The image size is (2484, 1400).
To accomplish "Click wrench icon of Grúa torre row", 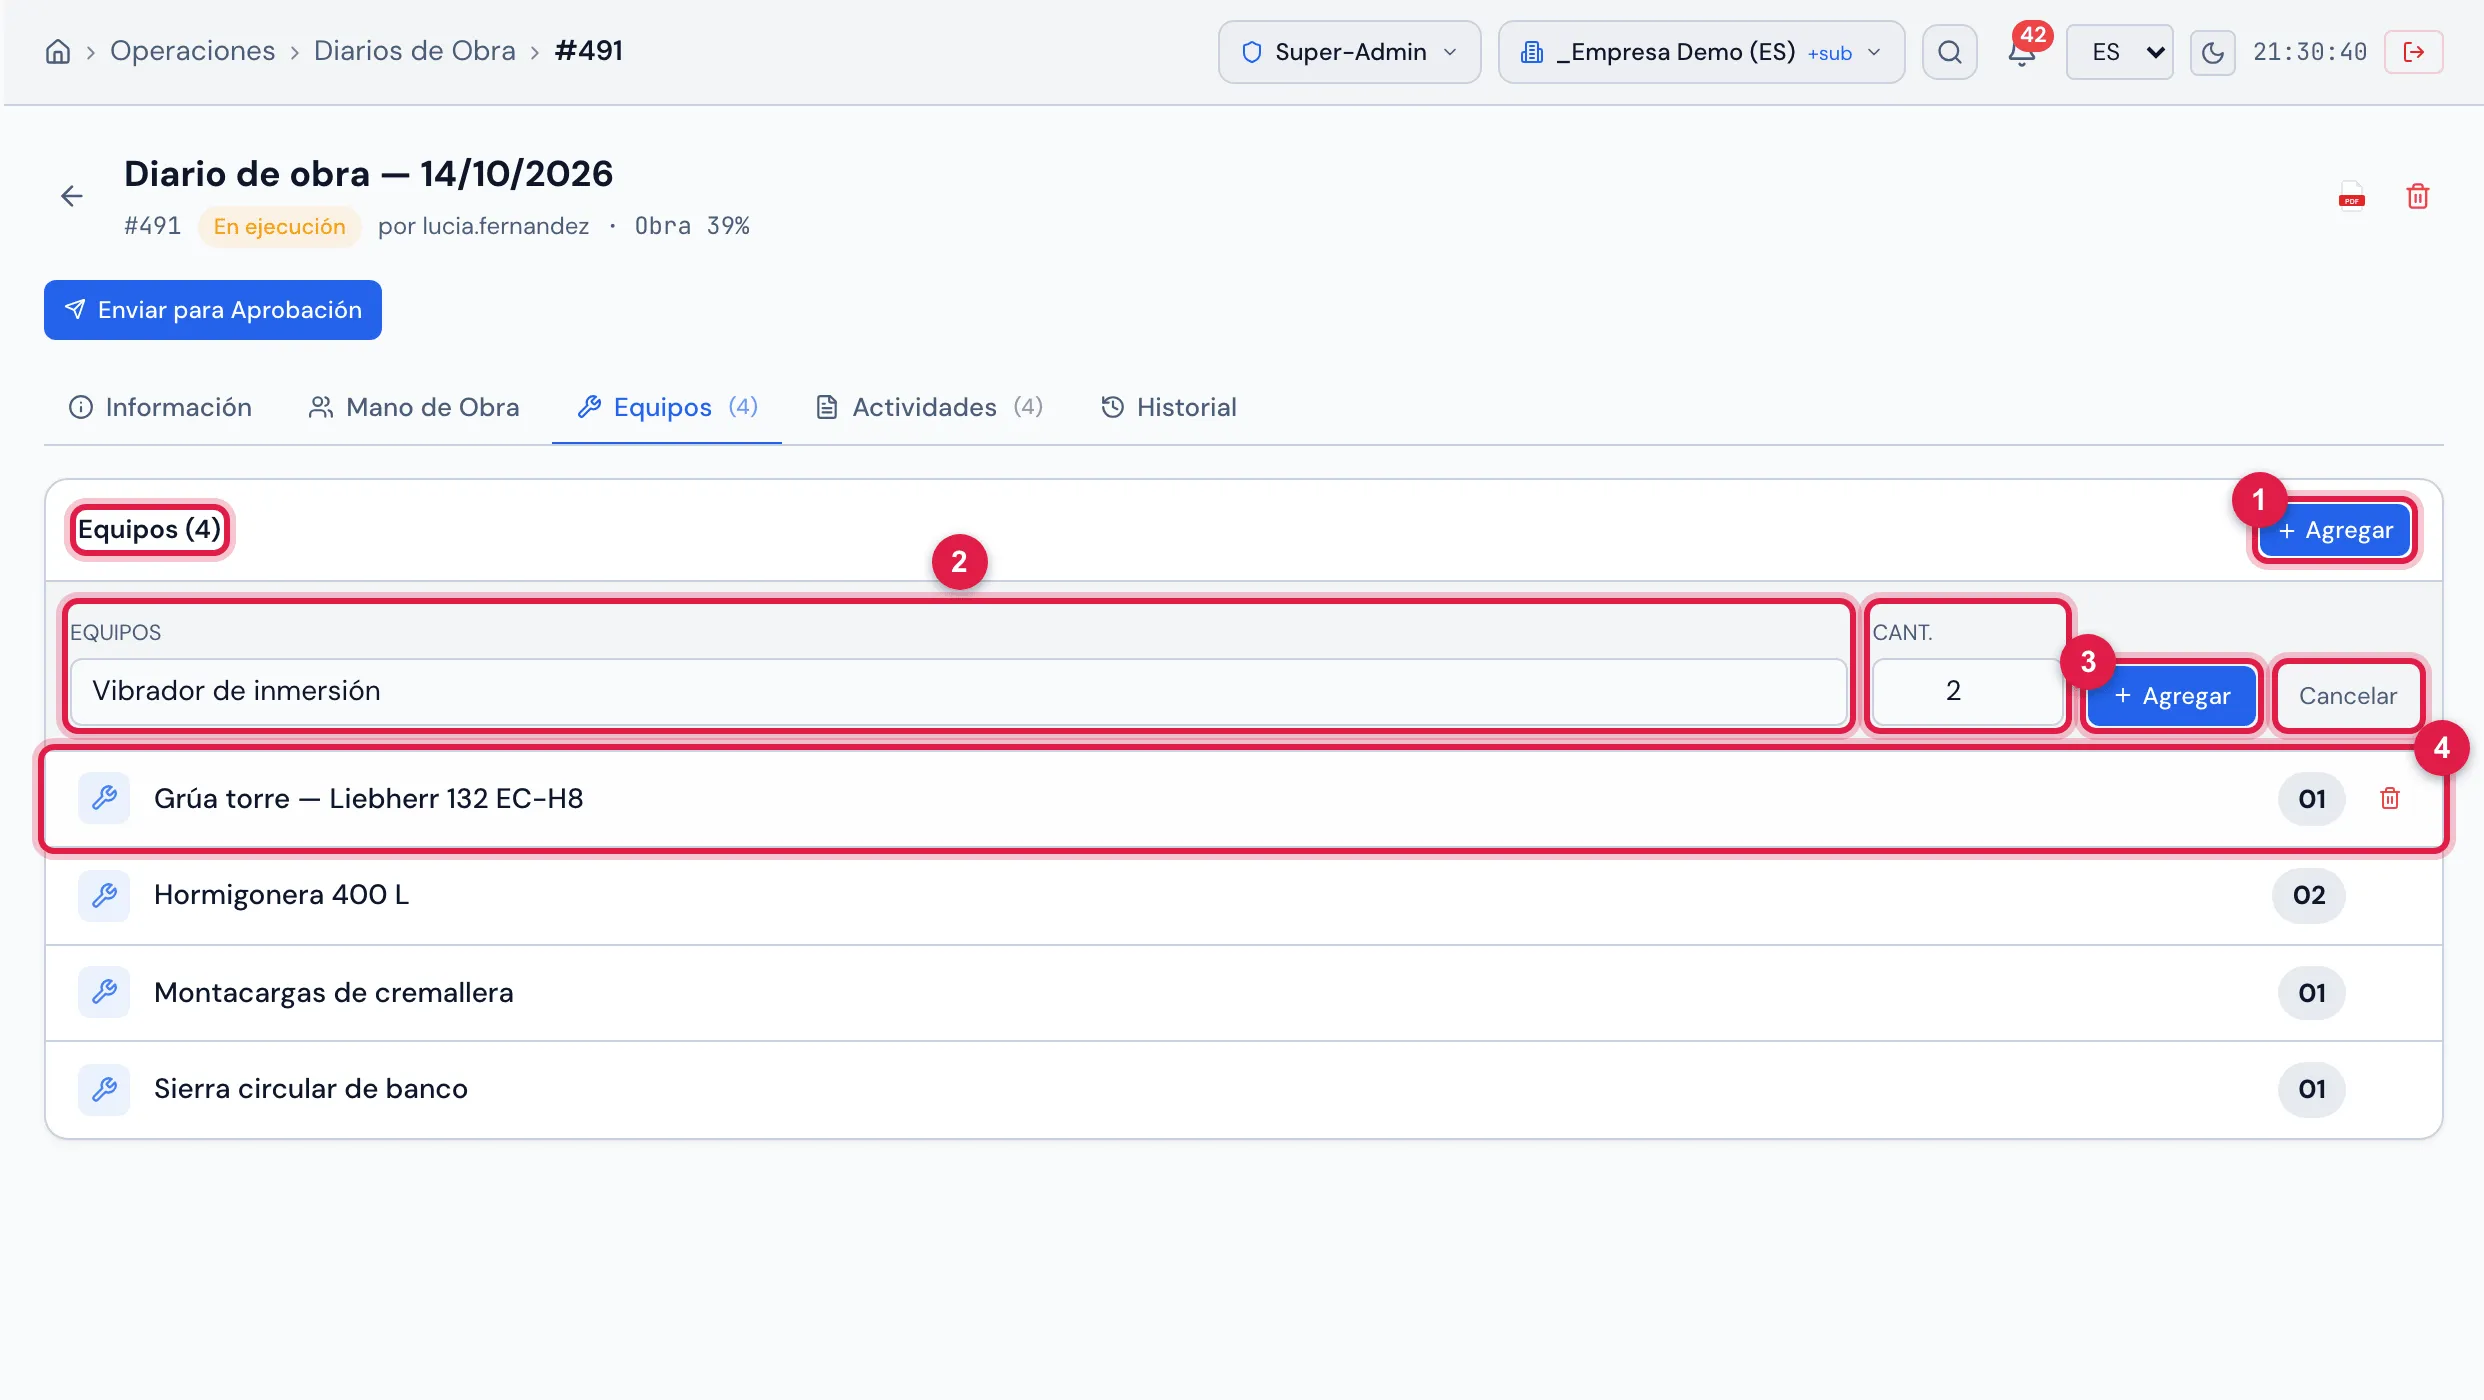I will [104, 798].
